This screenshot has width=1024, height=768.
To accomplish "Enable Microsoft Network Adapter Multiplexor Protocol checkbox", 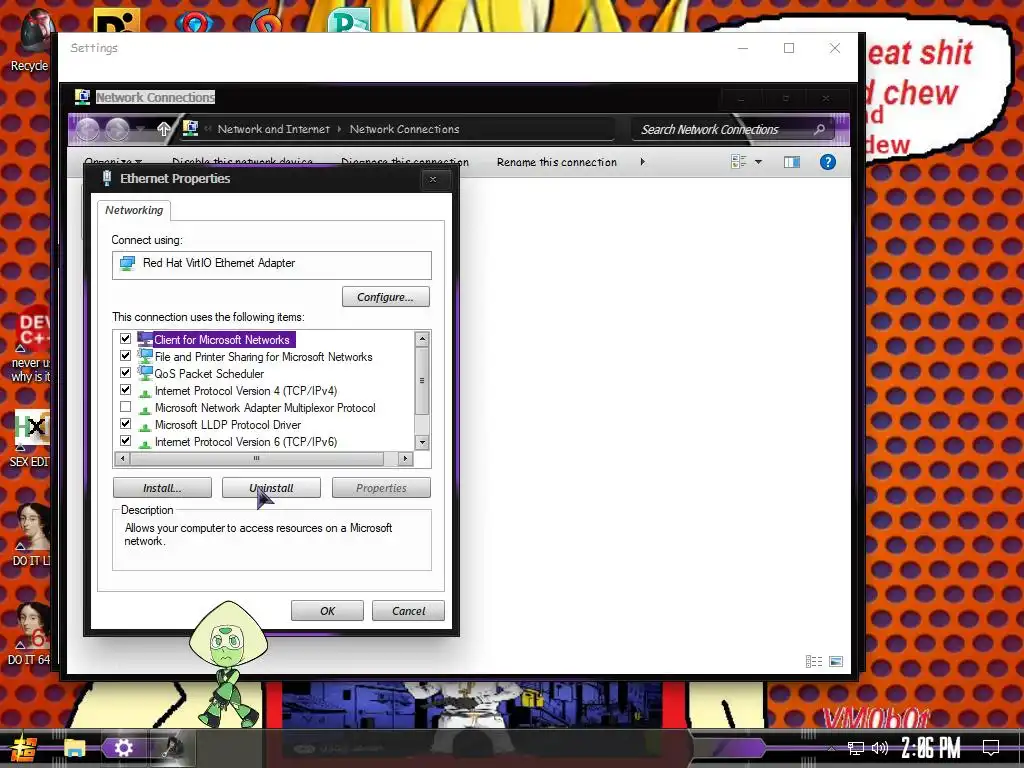I will point(125,407).
